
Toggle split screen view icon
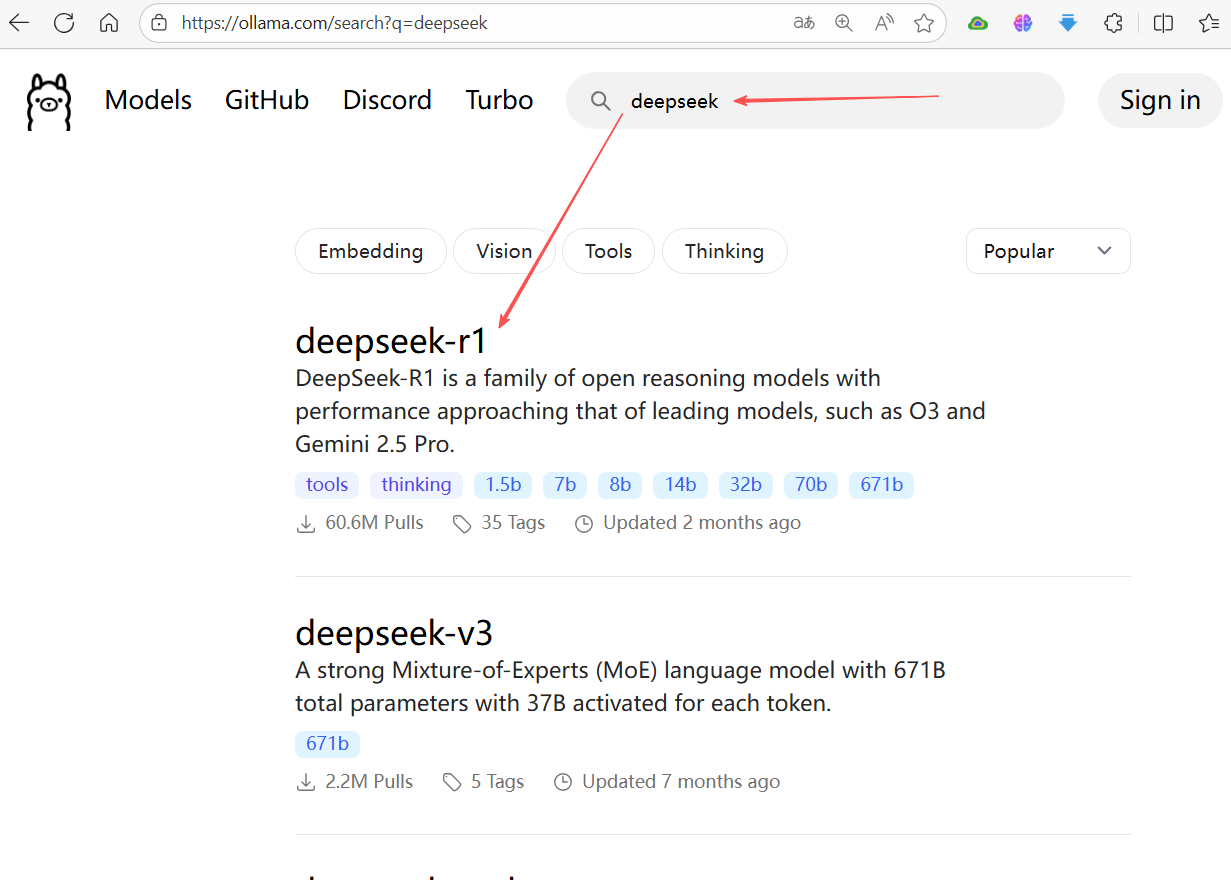1163,23
